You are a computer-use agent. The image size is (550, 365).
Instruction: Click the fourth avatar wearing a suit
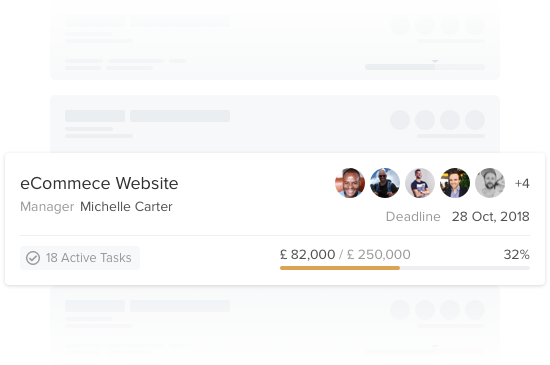(x=455, y=183)
